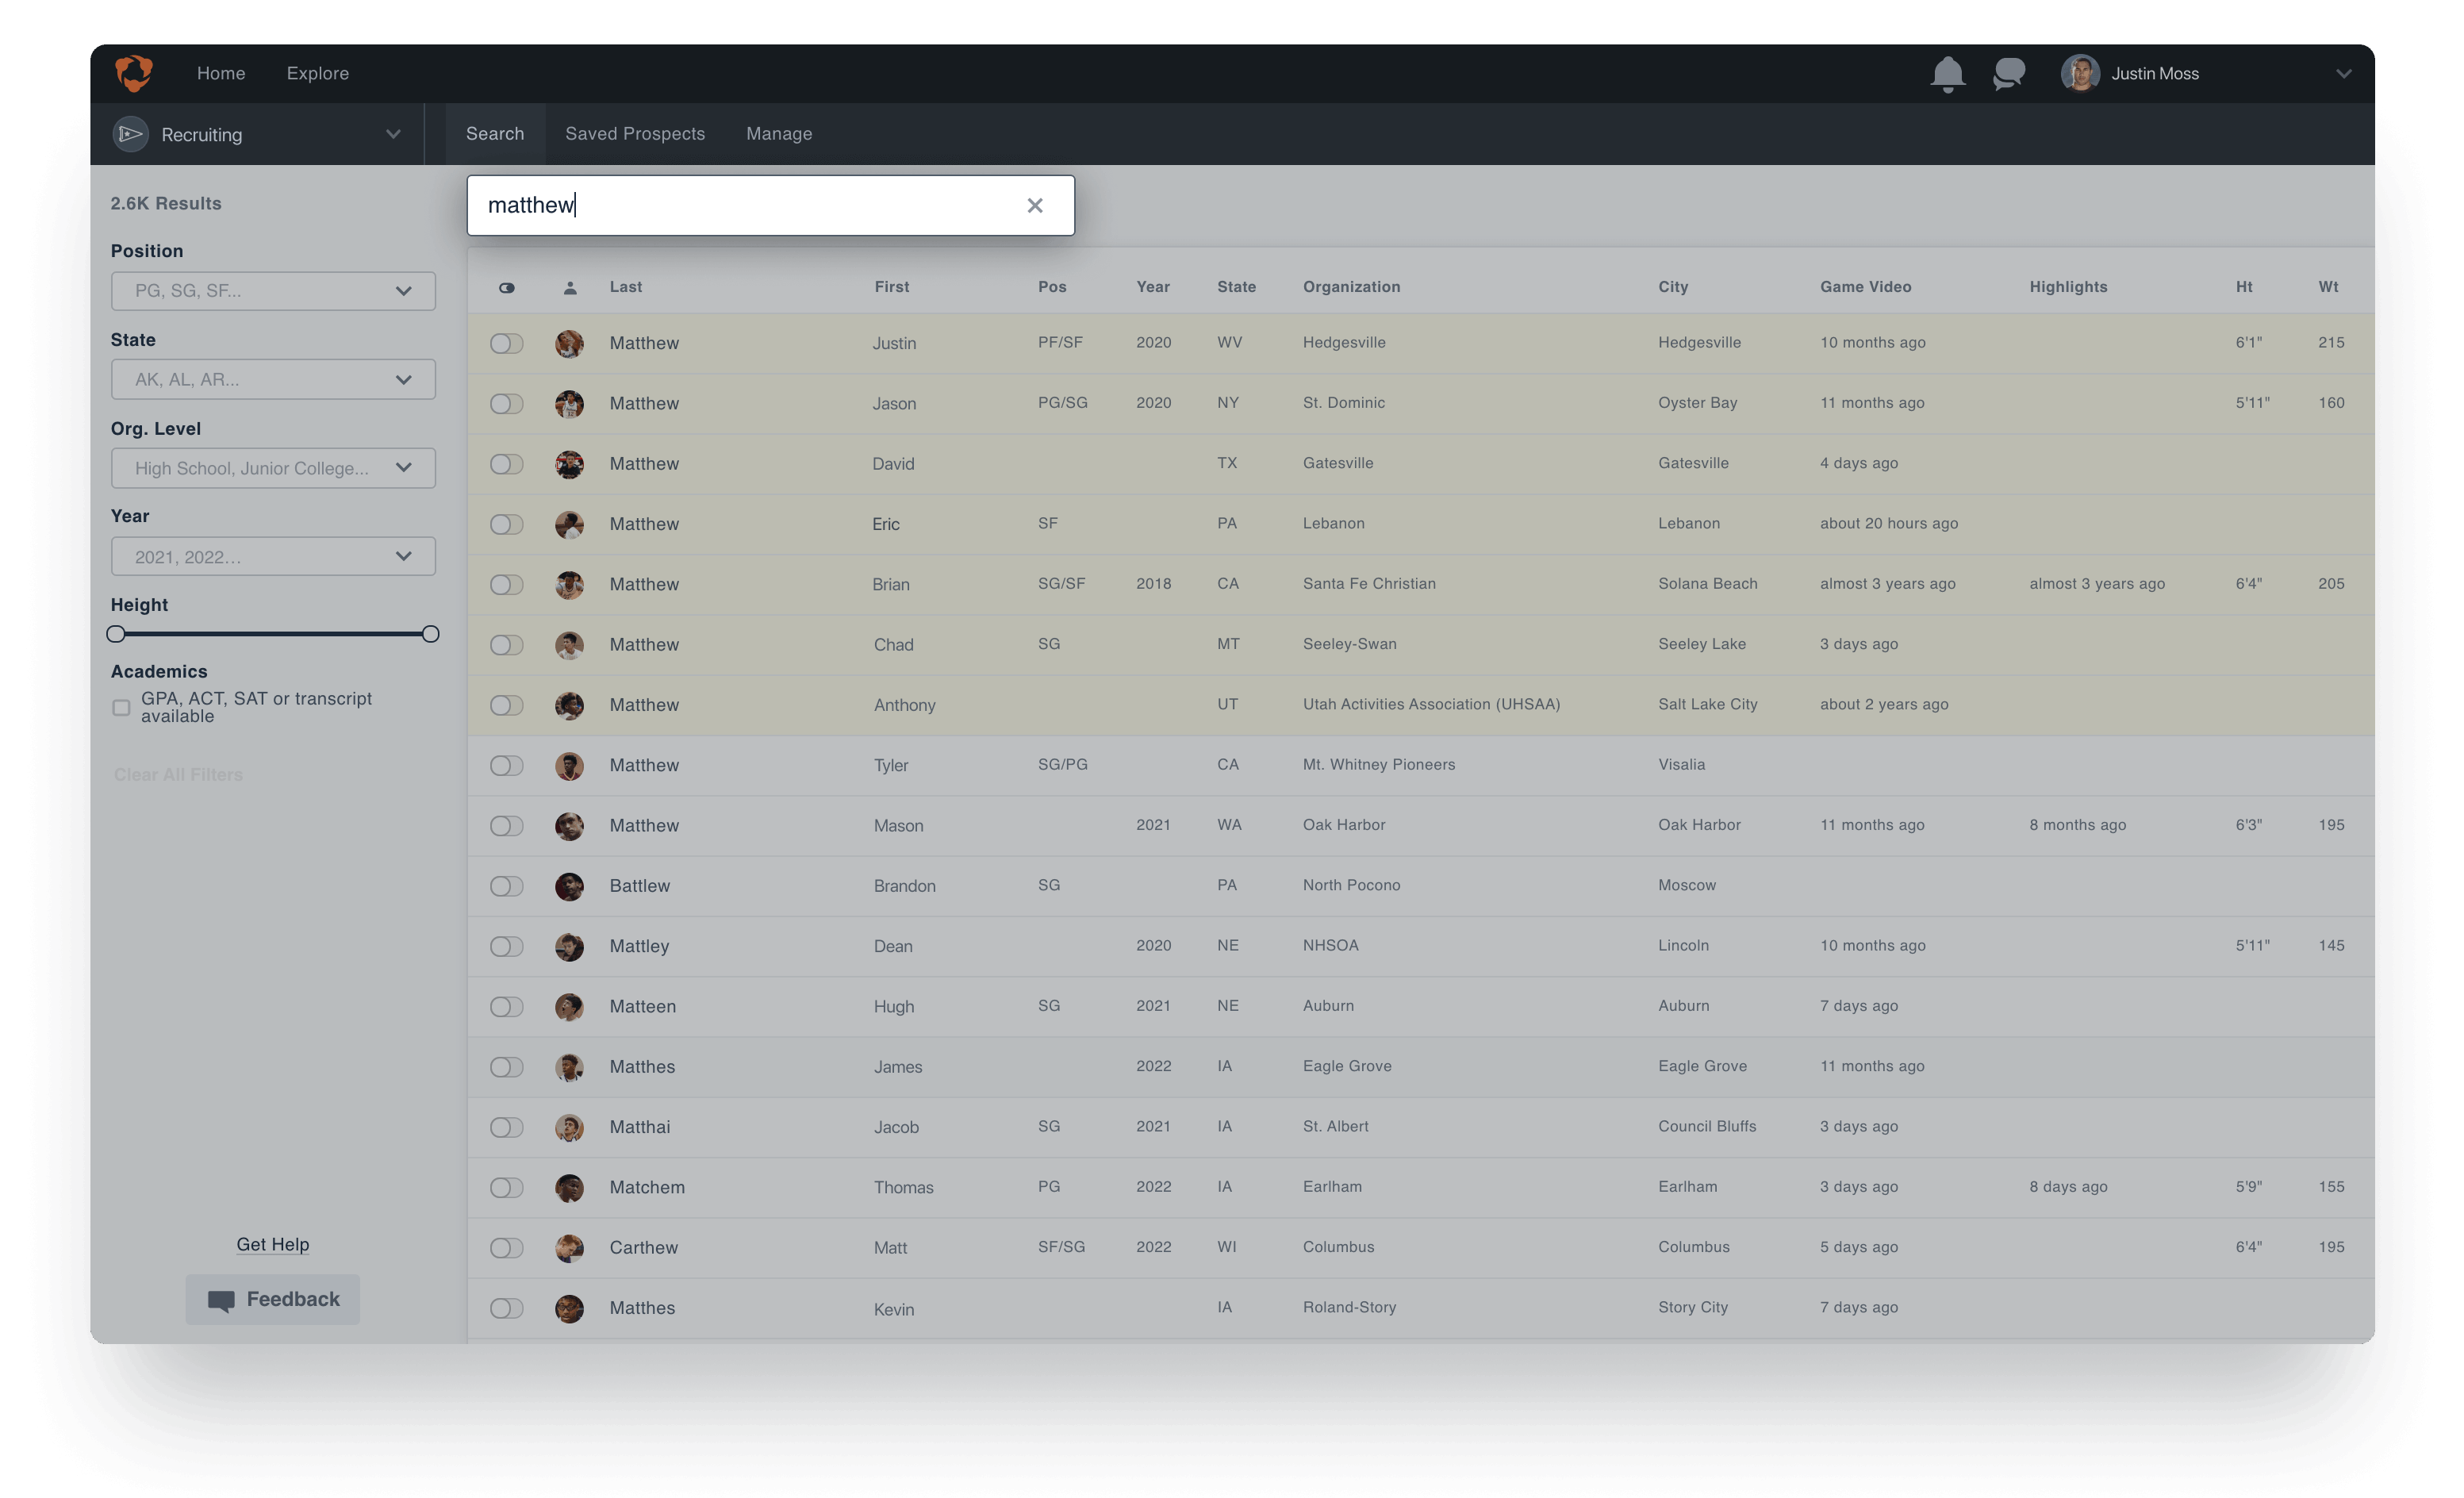This screenshot has height=1498, width=2464.
Task: Click the Get Help link
Action: click(x=272, y=1244)
